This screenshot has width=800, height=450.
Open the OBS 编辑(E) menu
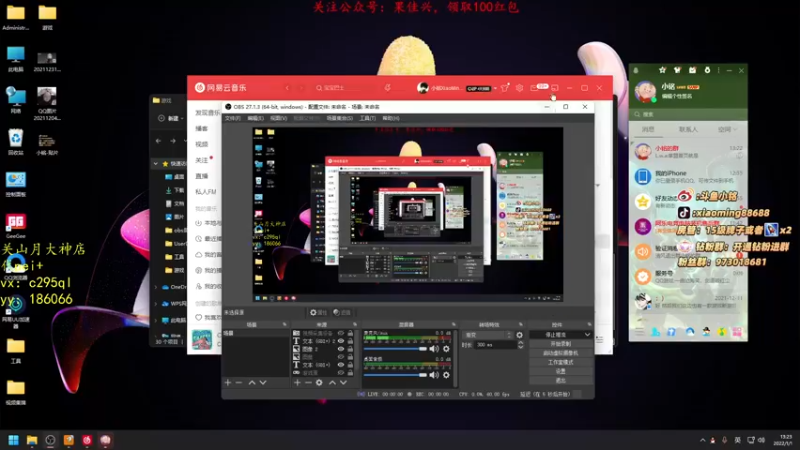click(256, 118)
